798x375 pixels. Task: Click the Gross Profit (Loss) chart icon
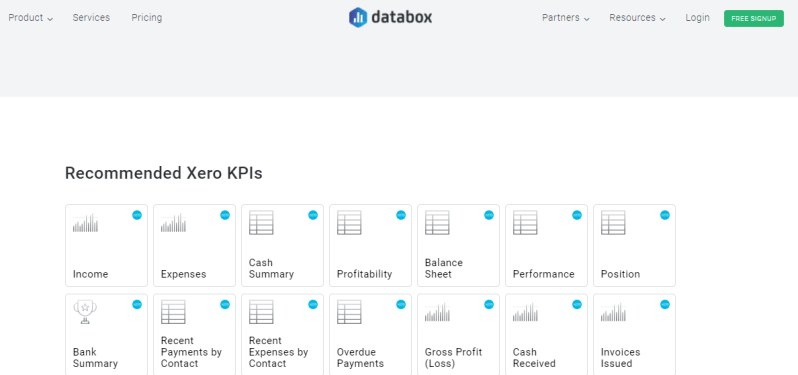pos(438,312)
